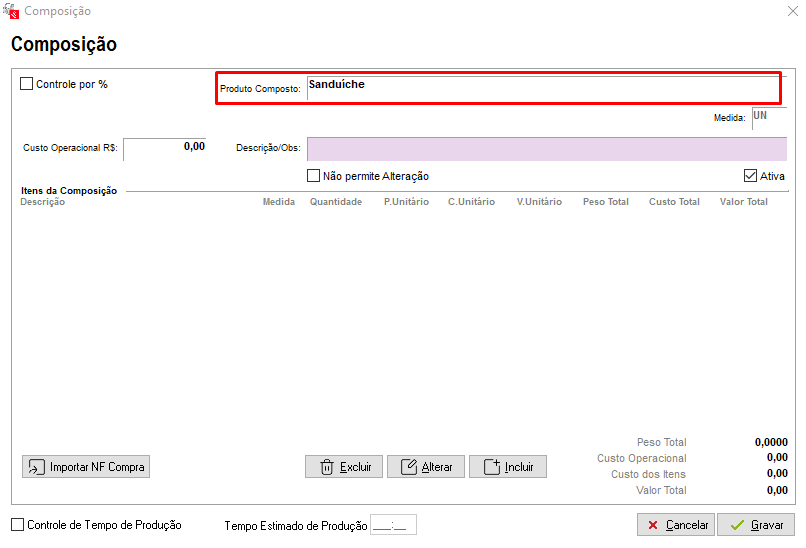Image resolution: width=806 pixels, height=548 pixels.
Task: Click the trash icon on Excluir
Action: [x=327, y=467]
